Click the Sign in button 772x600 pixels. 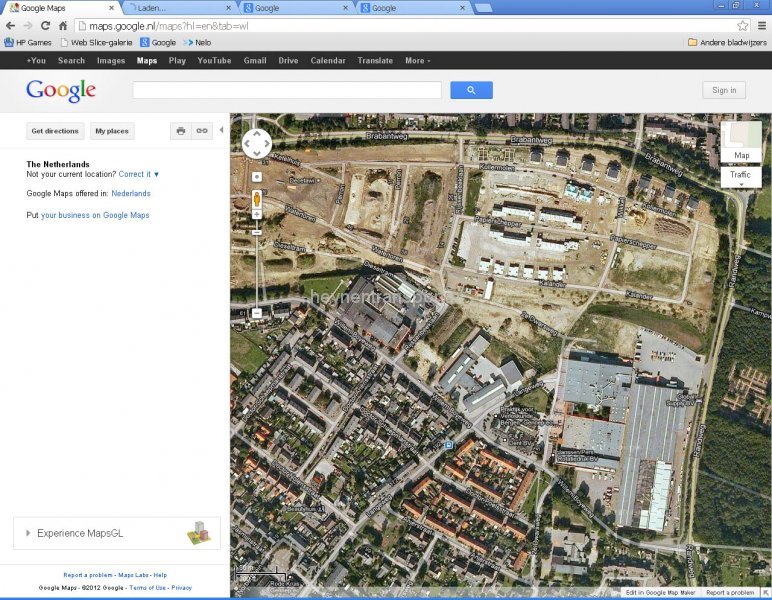[x=724, y=90]
